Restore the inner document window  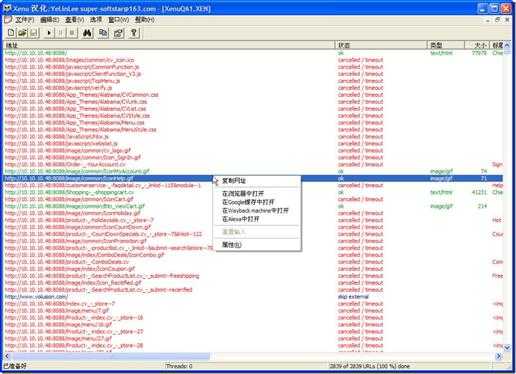tap(498, 20)
